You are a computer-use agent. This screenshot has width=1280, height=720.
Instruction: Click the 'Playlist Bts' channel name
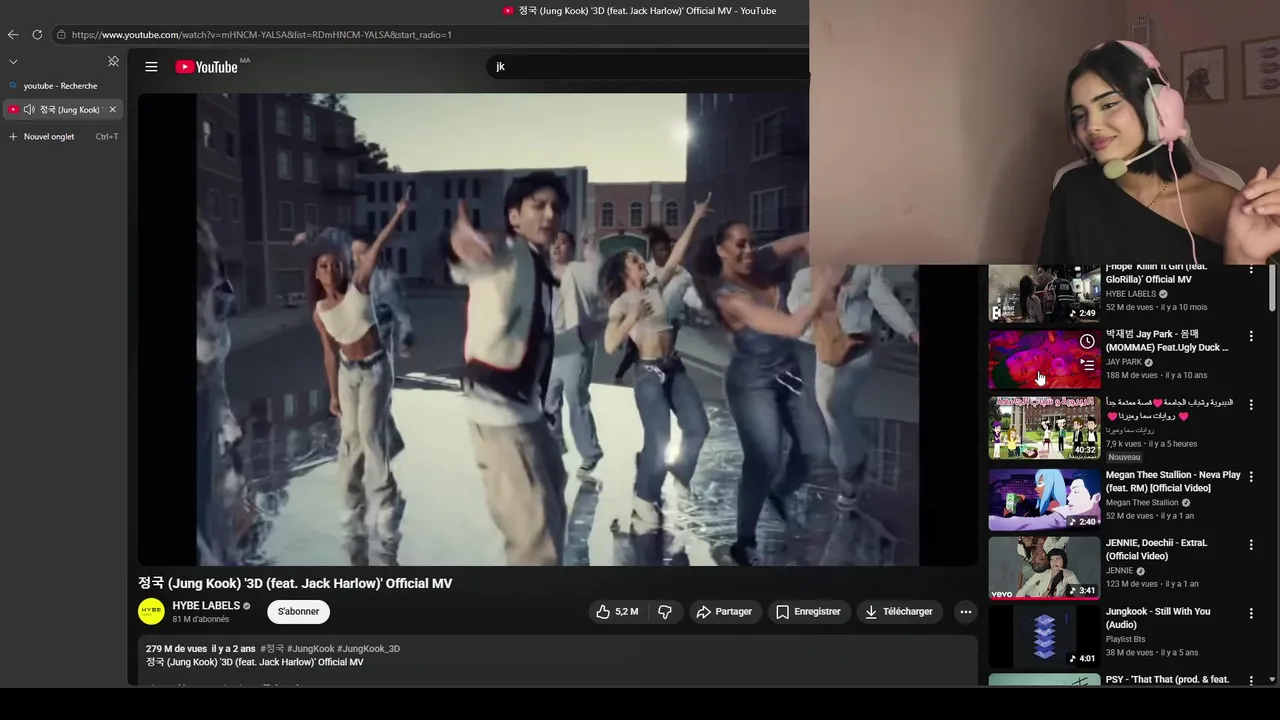pyautogui.click(x=1125, y=639)
